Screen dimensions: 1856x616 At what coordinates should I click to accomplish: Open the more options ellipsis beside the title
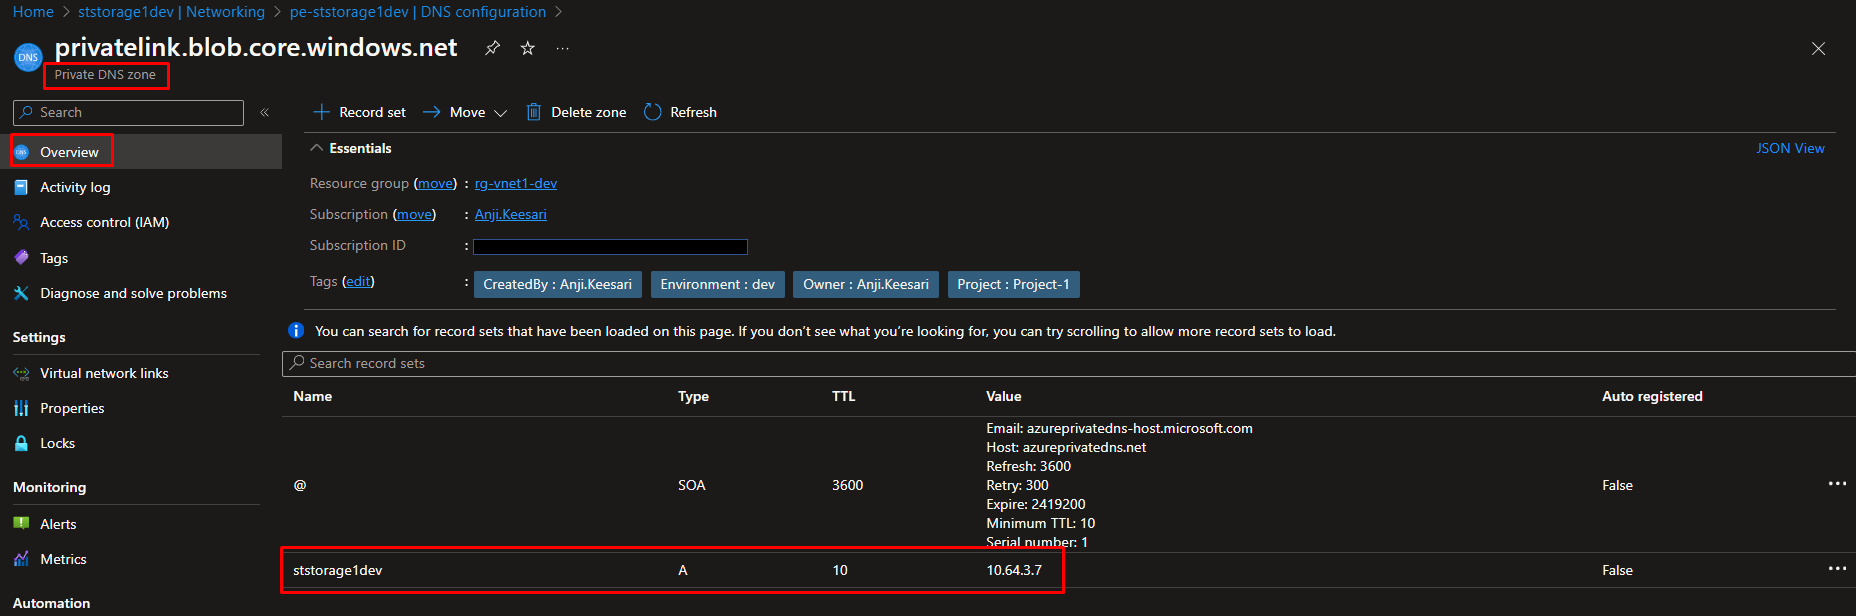563,48
